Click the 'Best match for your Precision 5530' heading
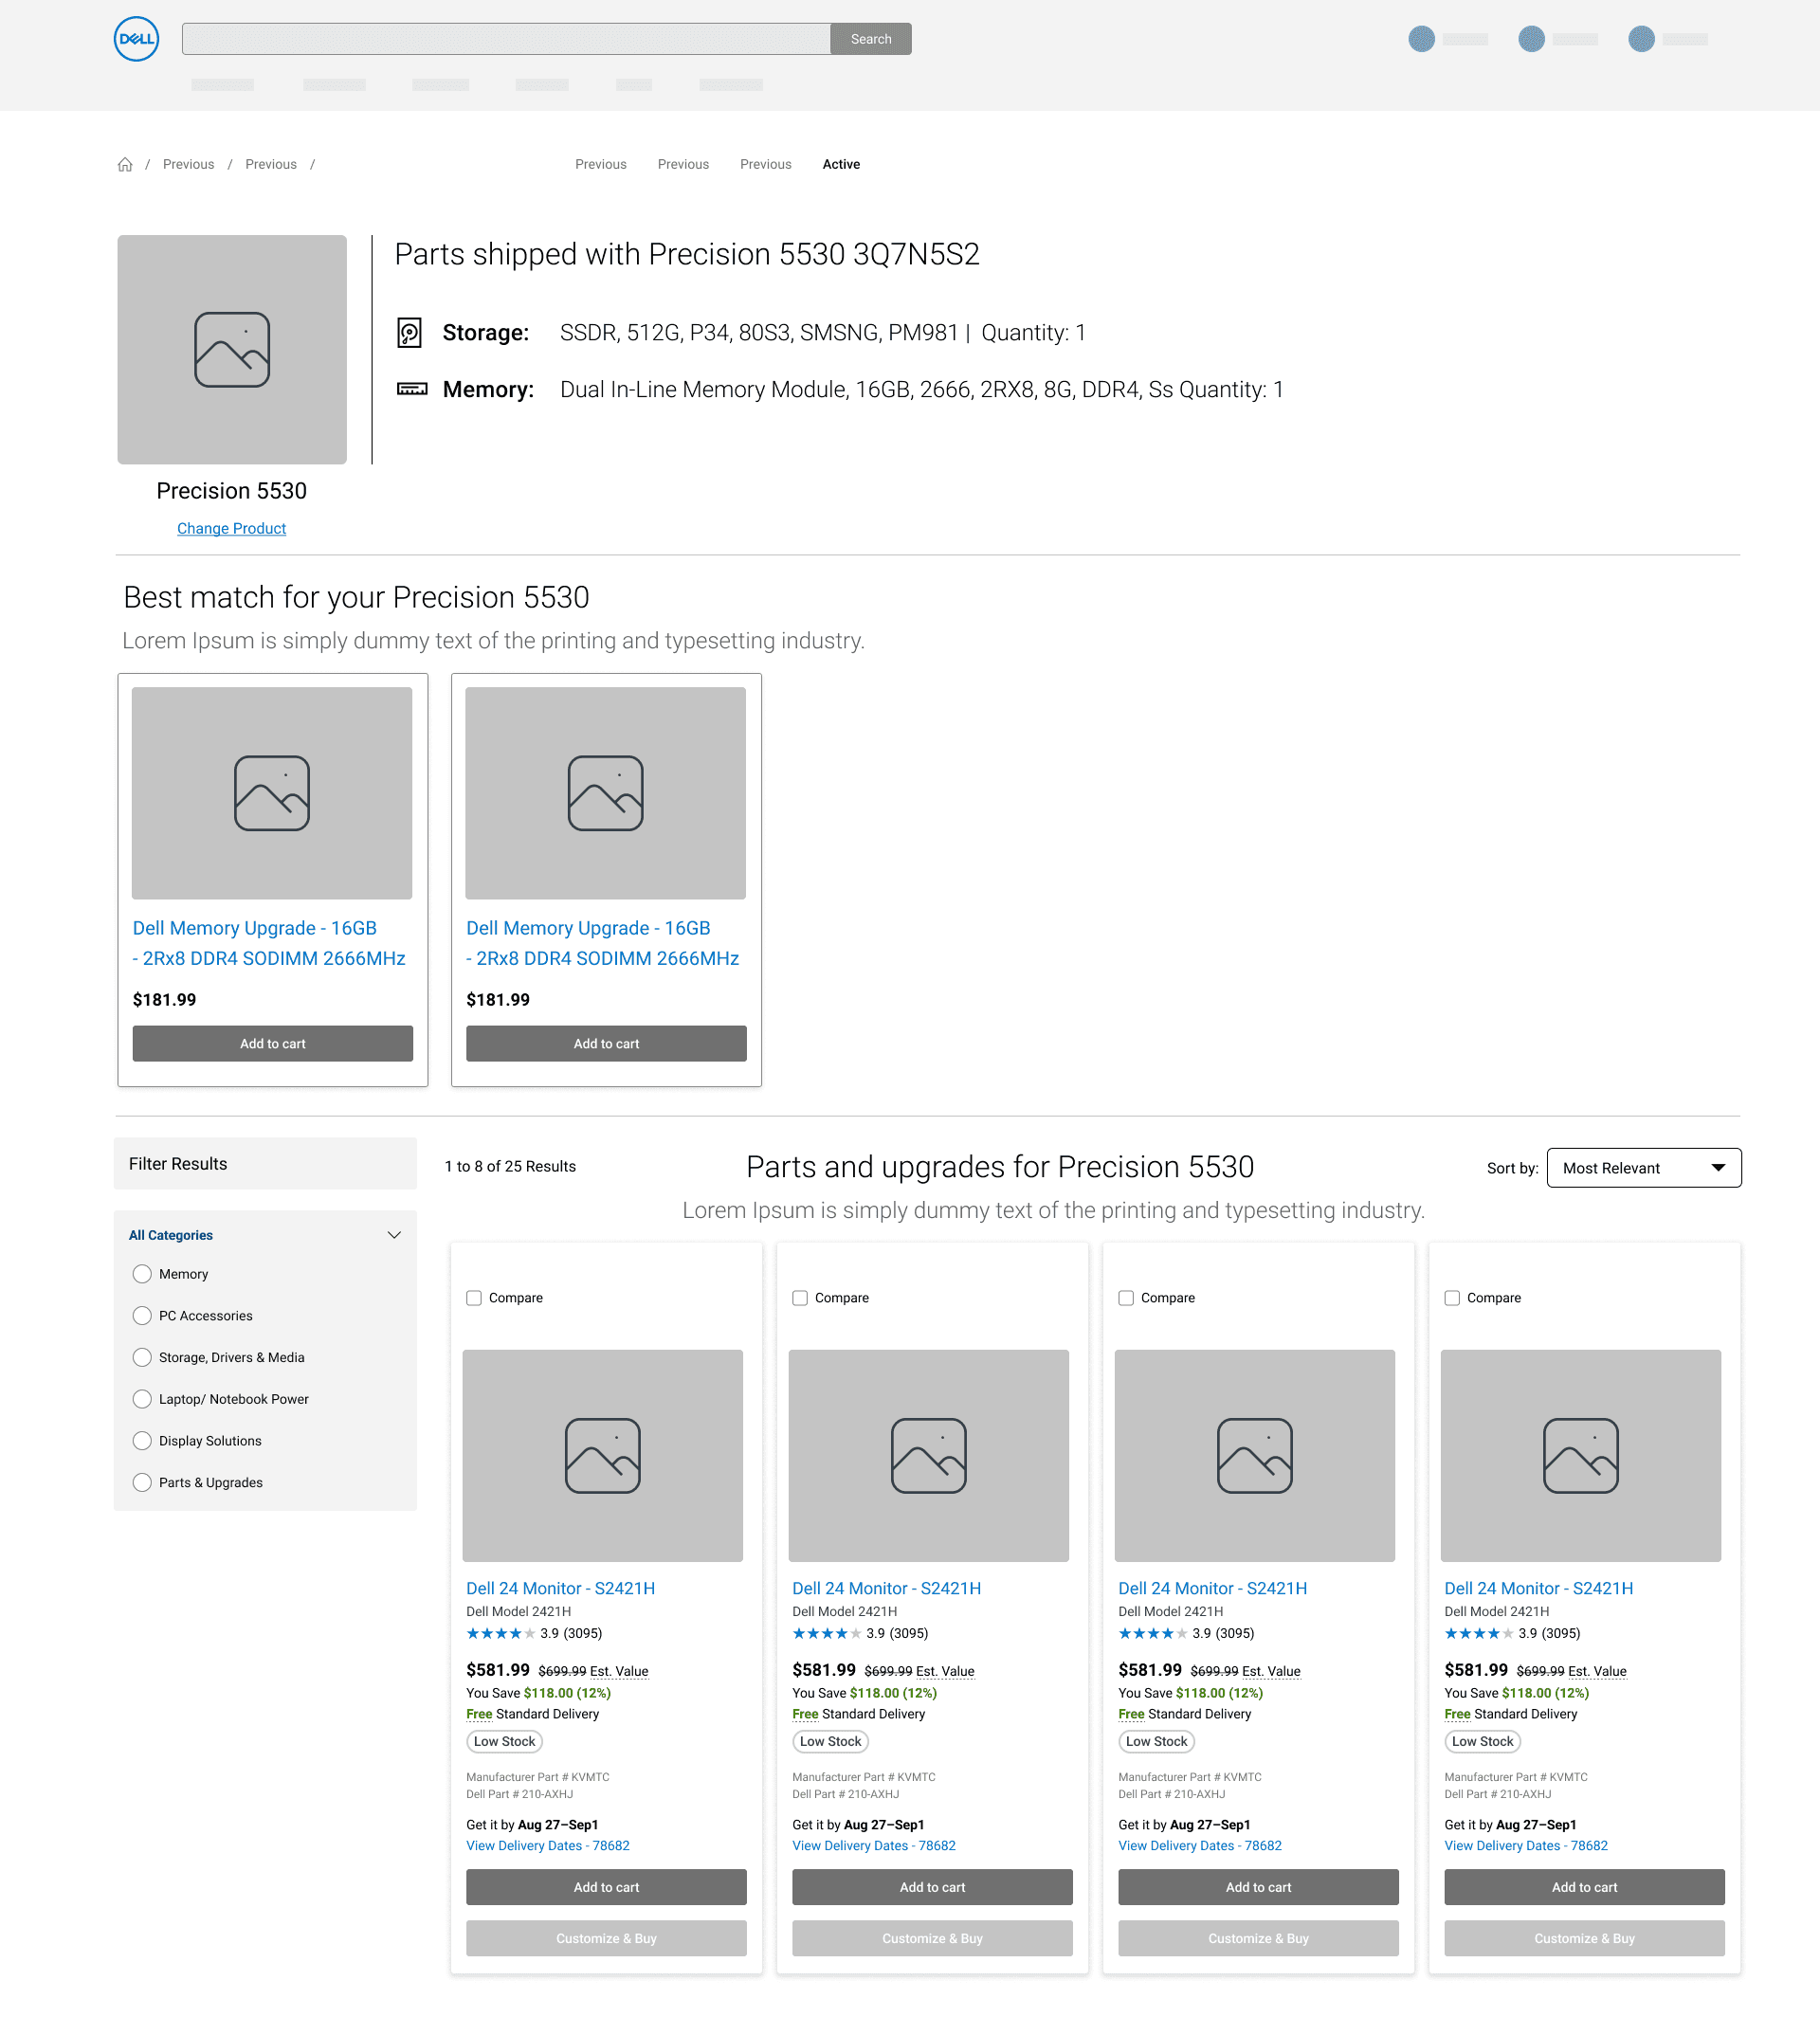Screen dimensions: 1820x2035 coord(356,598)
